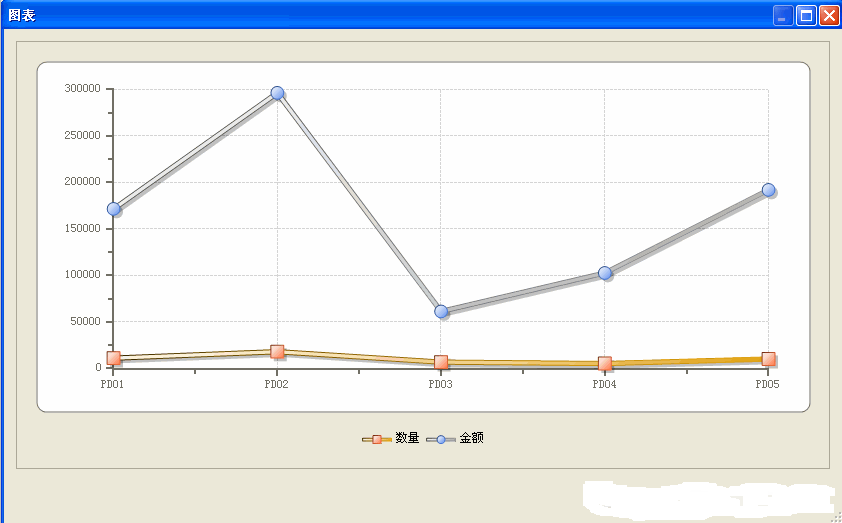The height and width of the screenshot is (523, 842).
Task: Click the PD01 axis label
Action: pyautogui.click(x=112, y=384)
